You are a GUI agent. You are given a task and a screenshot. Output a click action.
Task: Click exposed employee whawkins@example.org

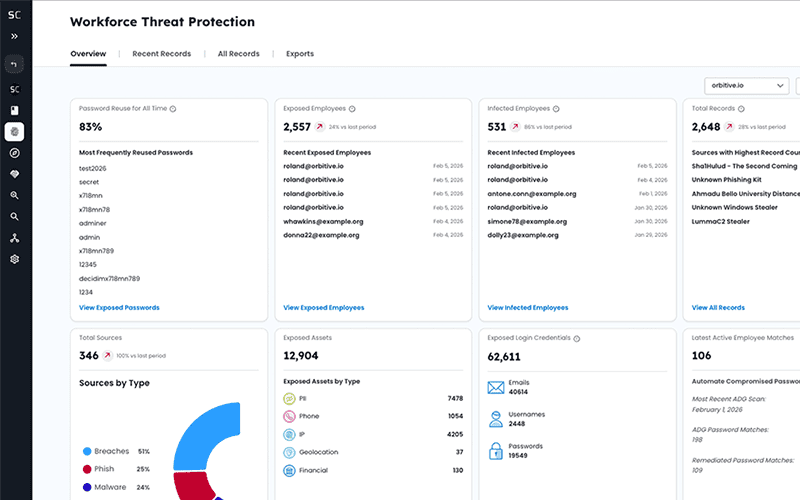point(323,221)
